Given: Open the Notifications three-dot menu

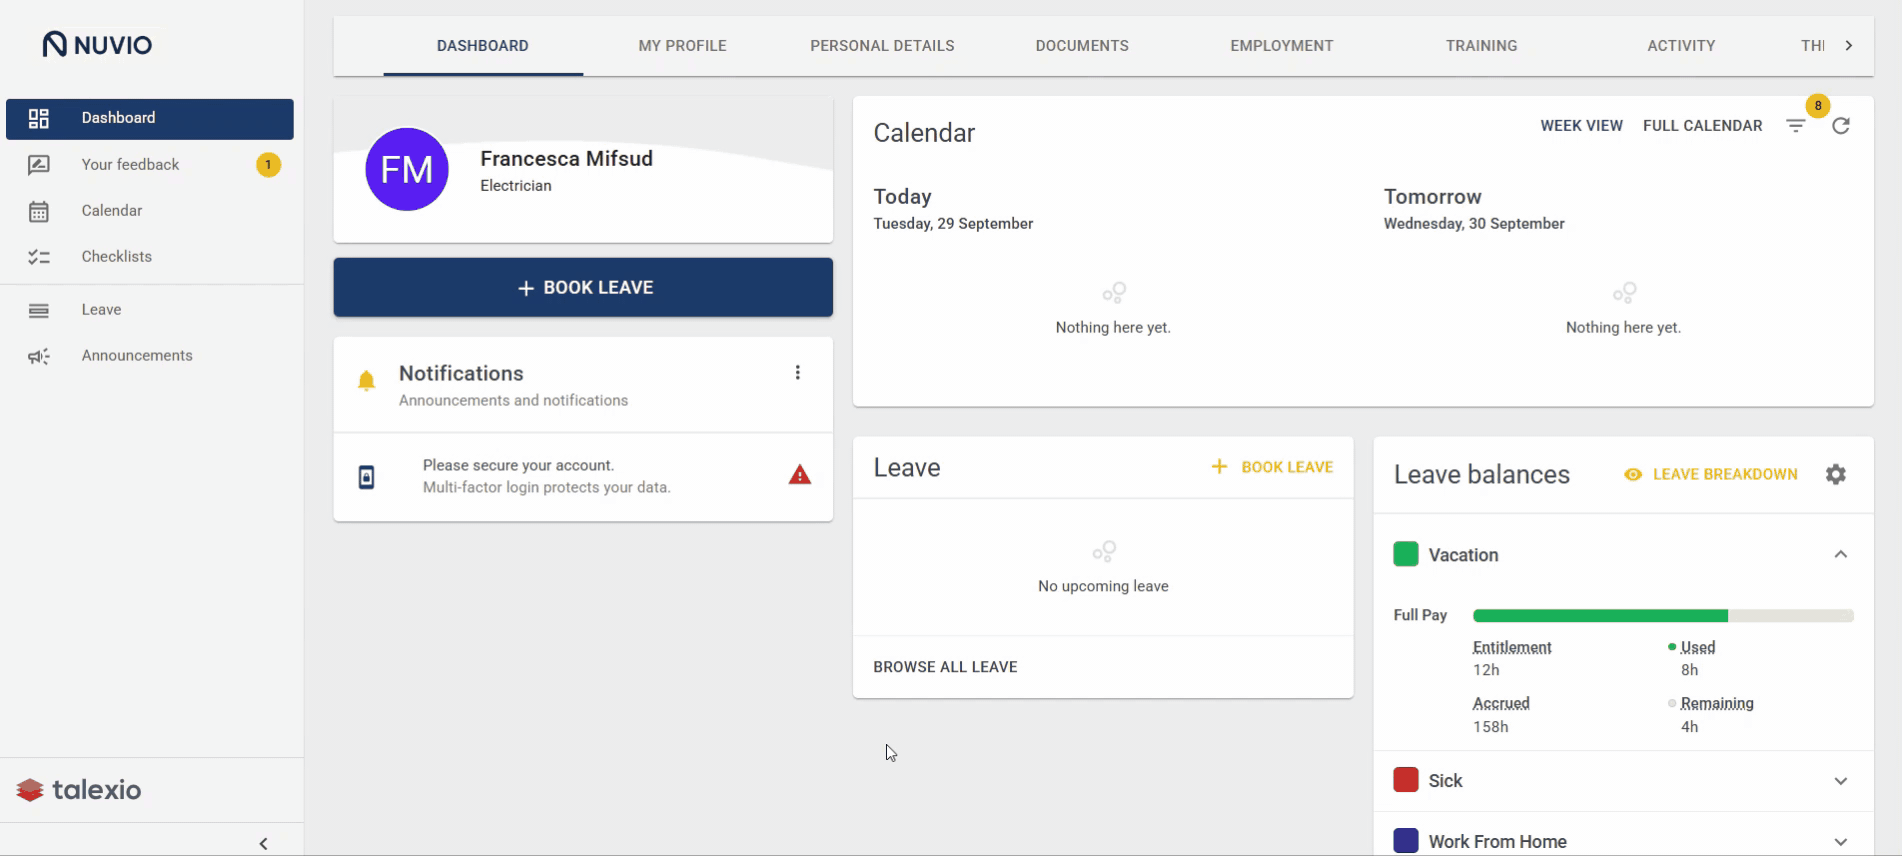Looking at the screenshot, I should 798,373.
